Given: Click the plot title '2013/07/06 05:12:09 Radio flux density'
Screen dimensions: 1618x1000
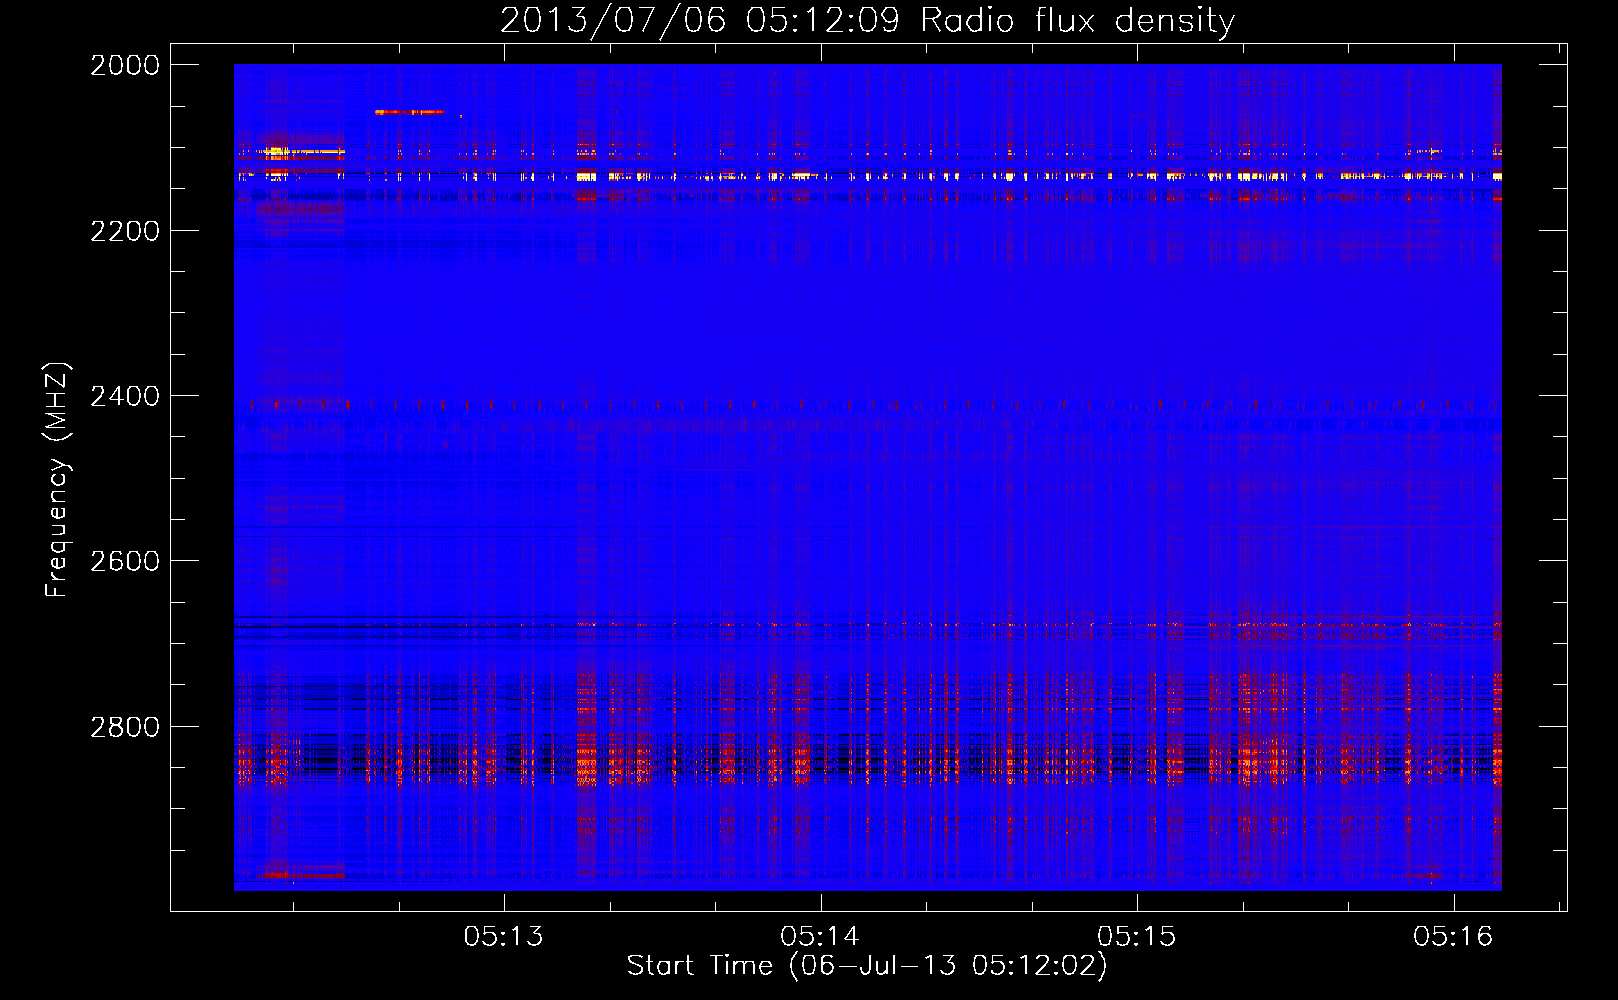Looking at the screenshot, I should pyautogui.click(x=867, y=21).
